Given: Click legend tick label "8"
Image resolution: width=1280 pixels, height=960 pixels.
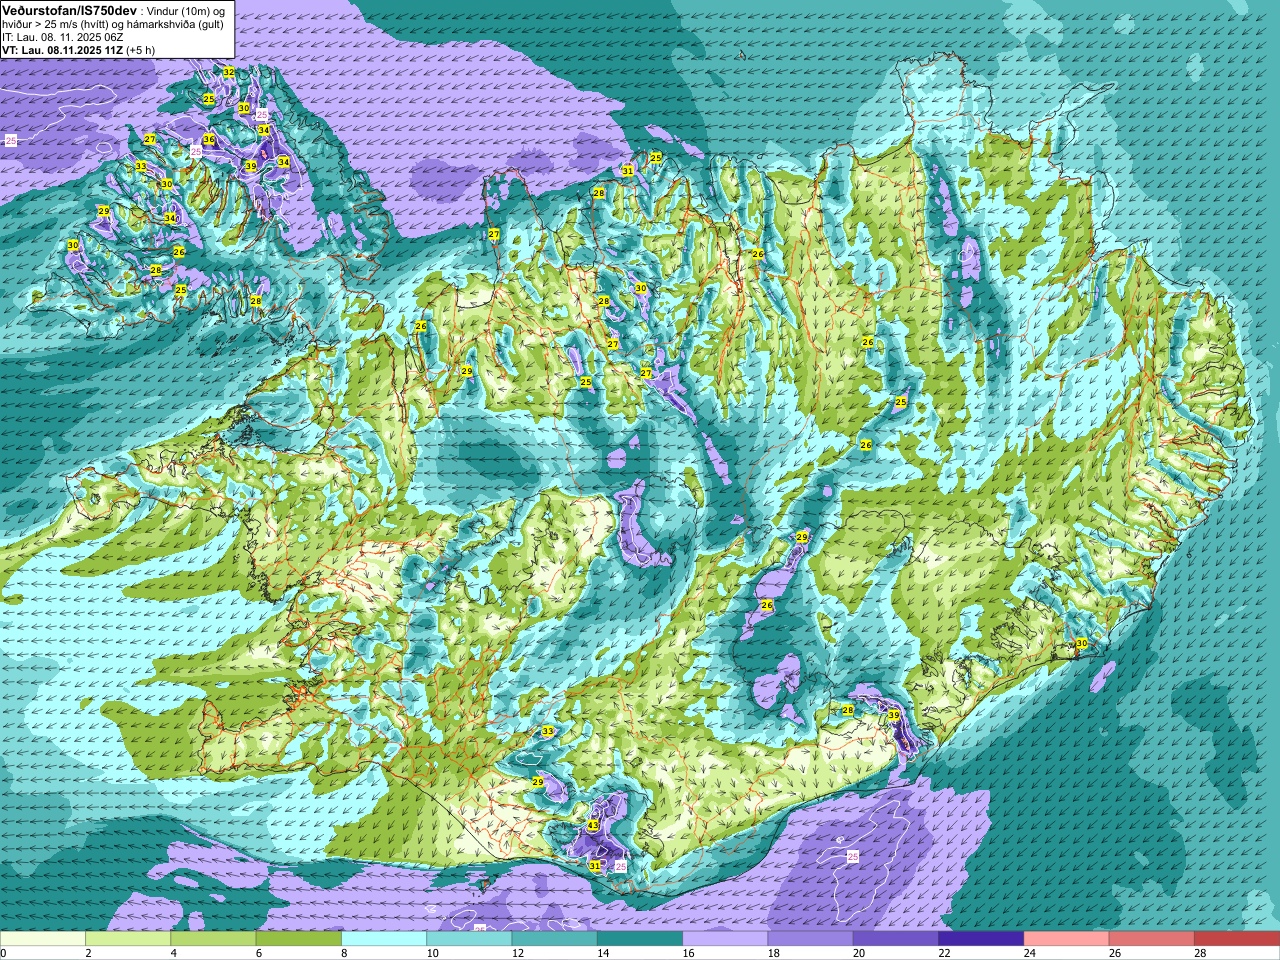Looking at the screenshot, I should click(x=345, y=953).
